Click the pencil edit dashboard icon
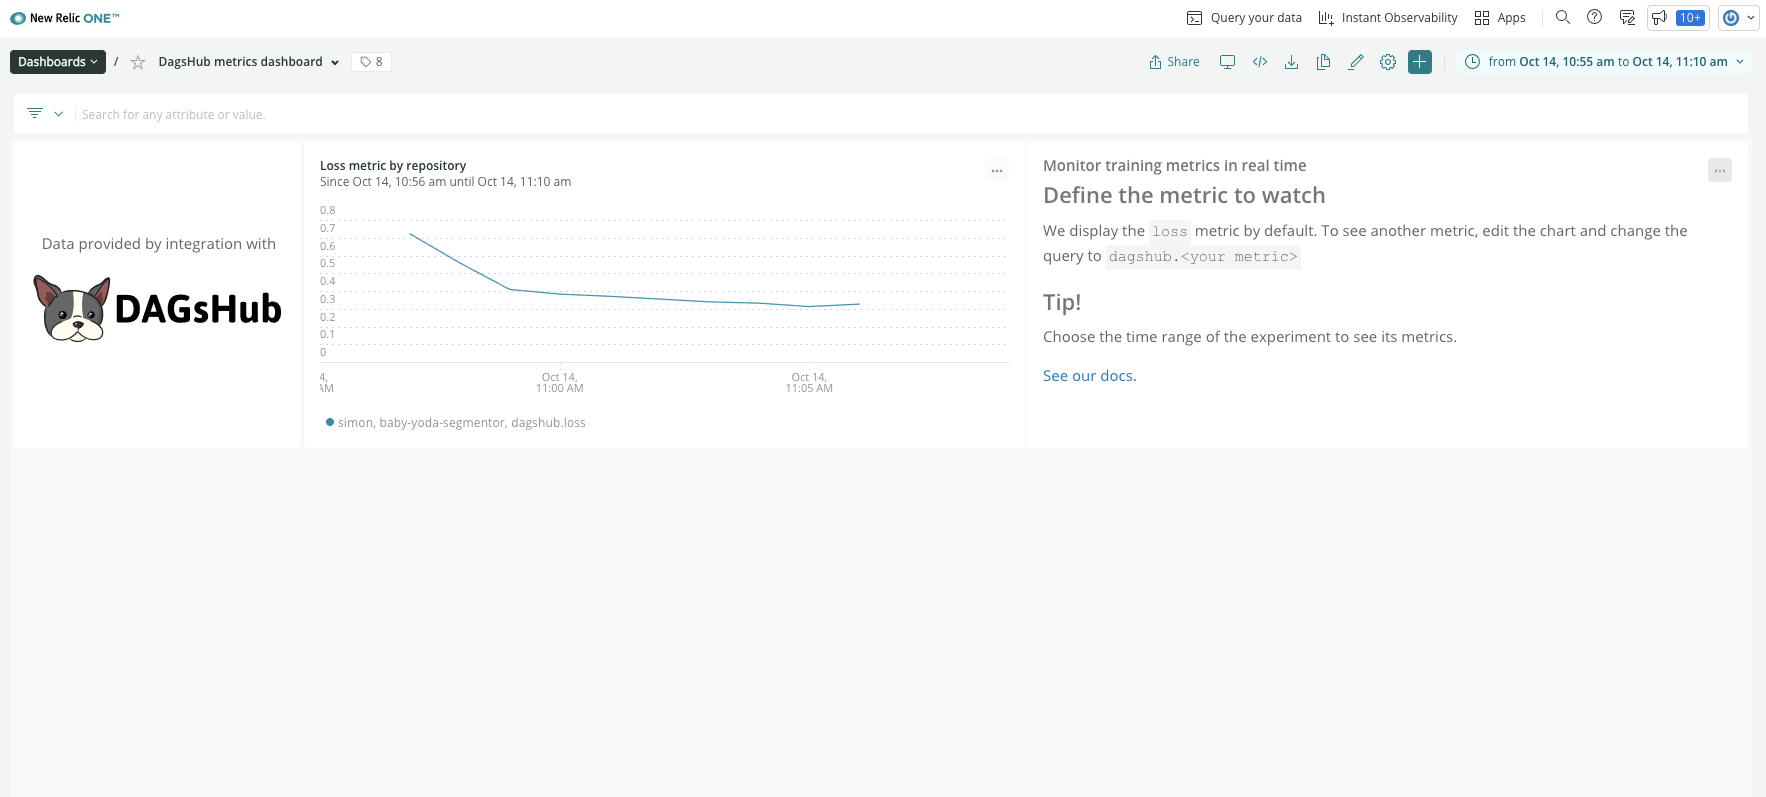The height and width of the screenshot is (797, 1766). 1356,62
